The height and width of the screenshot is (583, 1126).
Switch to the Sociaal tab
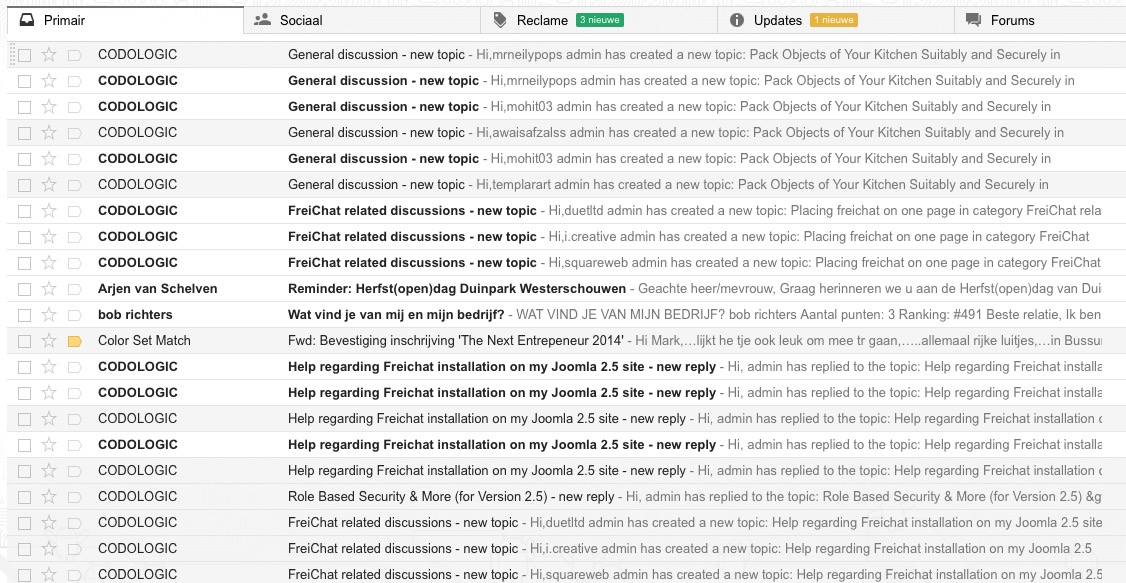click(362, 20)
